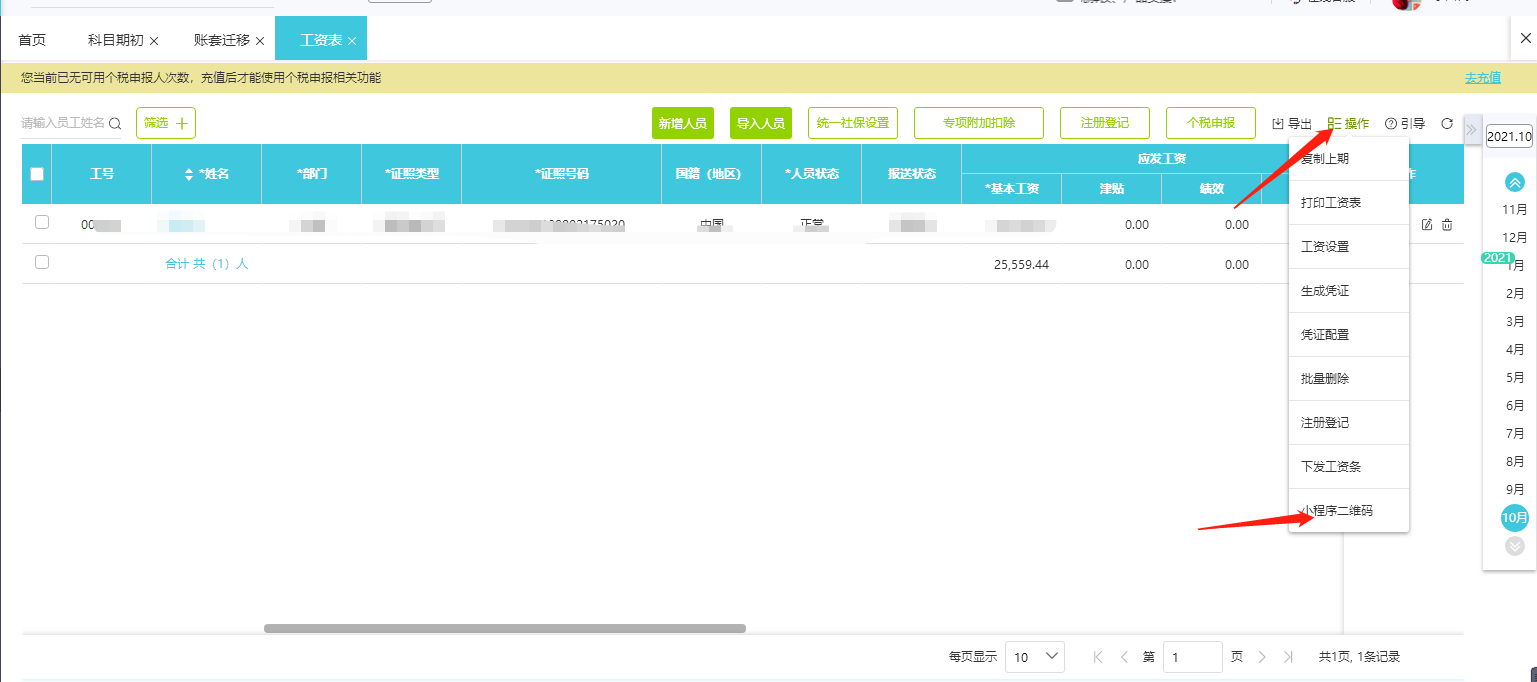The image size is (1537, 682).
Task: Click the refresh icon in toolbar
Action: pyautogui.click(x=1446, y=124)
